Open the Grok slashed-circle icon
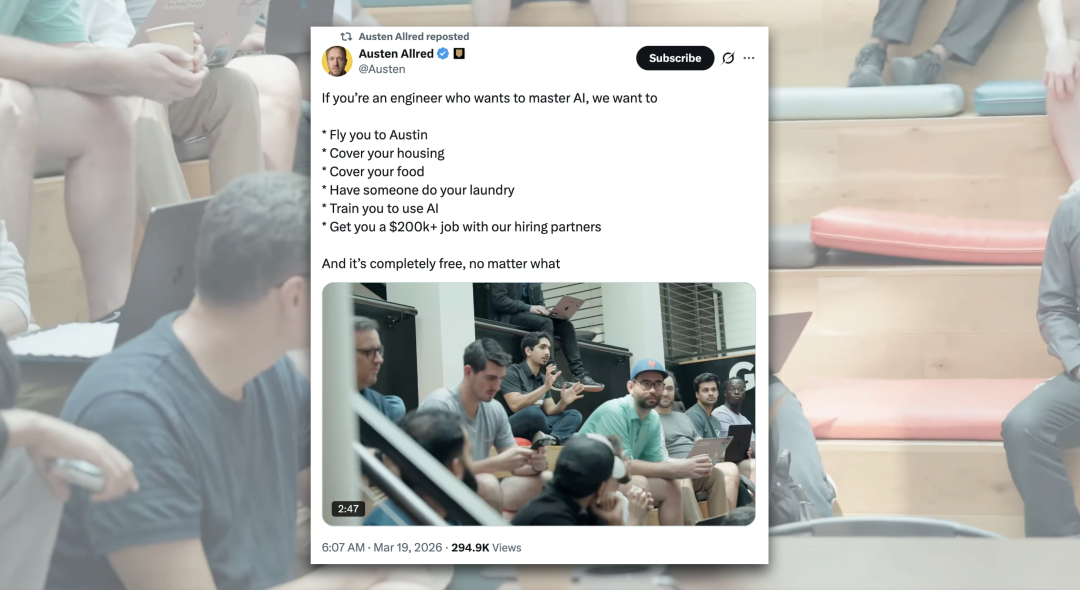Image resolution: width=1080 pixels, height=590 pixels. pos(728,59)
